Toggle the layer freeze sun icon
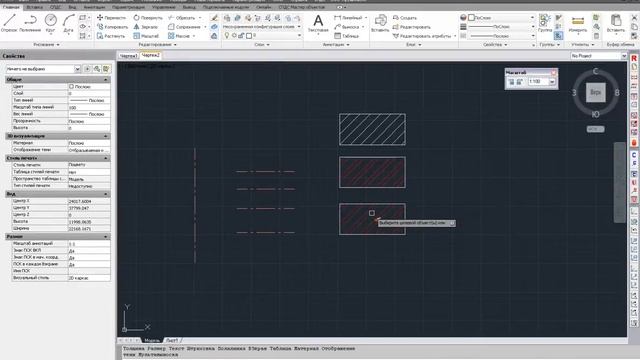Image resolution: width=640 pixels, height=360 pixels. coord(234,36)
